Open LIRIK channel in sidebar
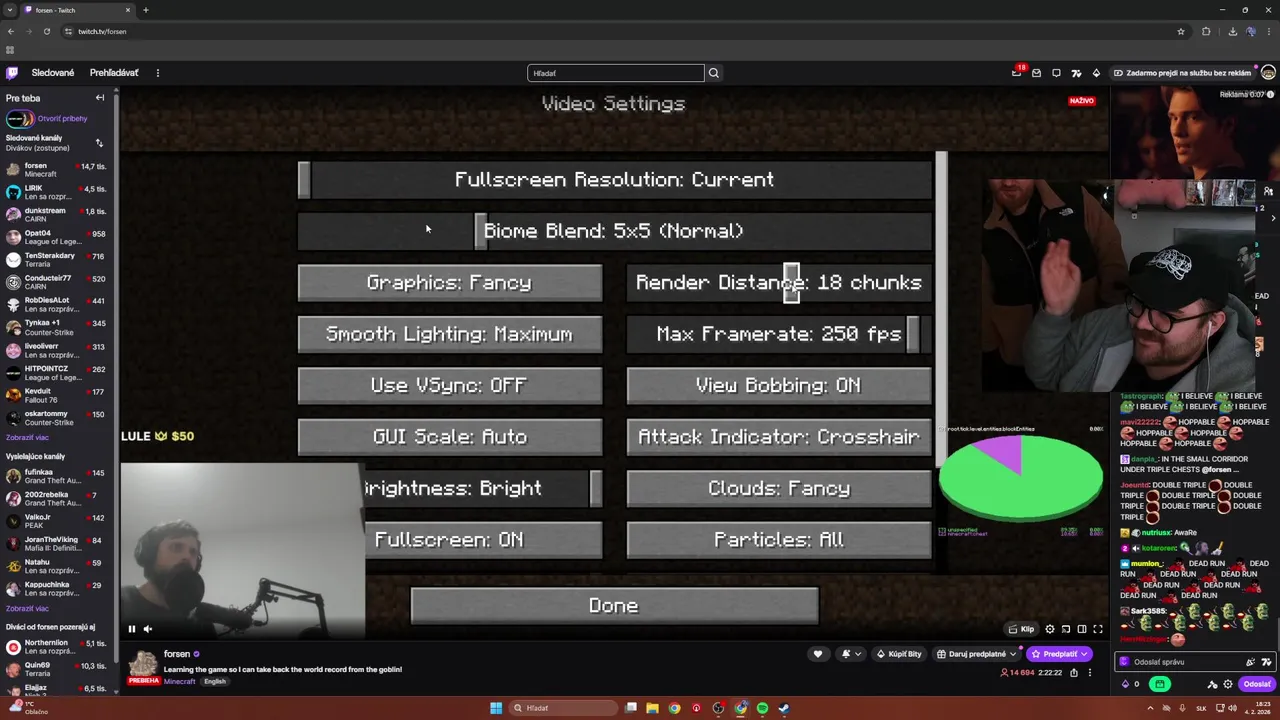 60,192
